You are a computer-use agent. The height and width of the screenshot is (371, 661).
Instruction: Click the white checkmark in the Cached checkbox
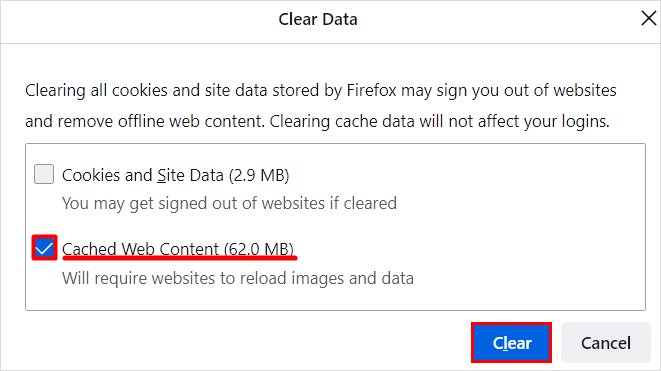click(x=44, y=248)
